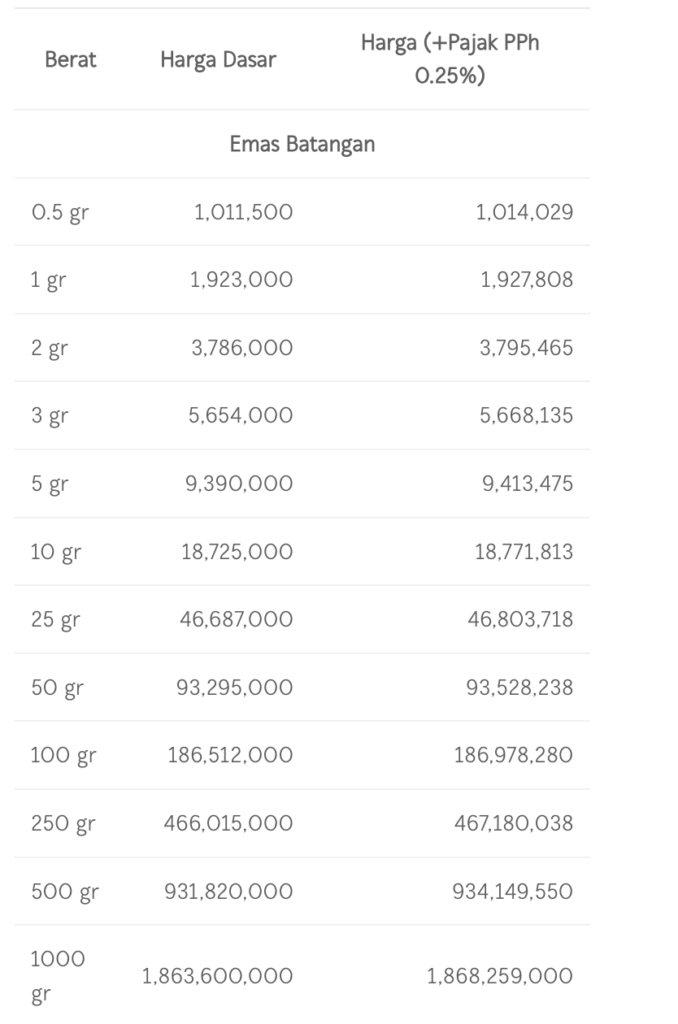Viewport: 678px width, 1024px height.
Task: Select the 0.5 gr weight row
Action: coord(302,212)
